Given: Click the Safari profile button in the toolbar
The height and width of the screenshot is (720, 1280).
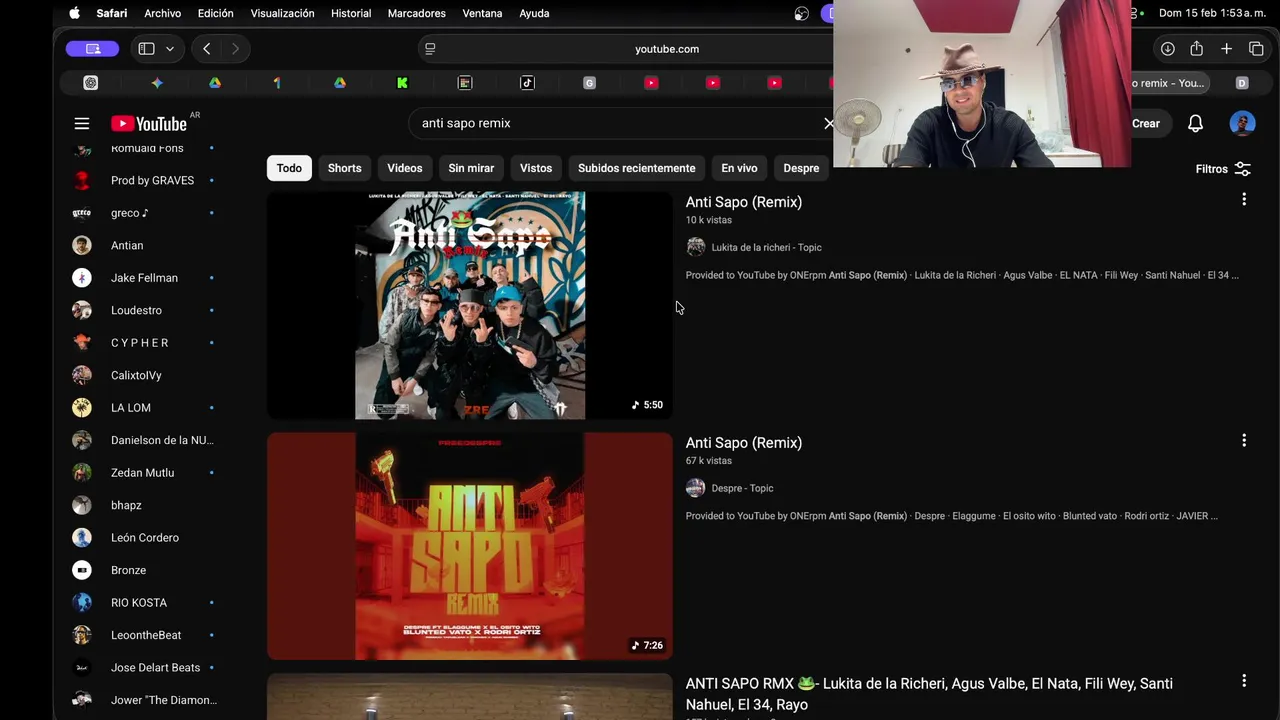Looking at the screenshot, I should 92,48.
